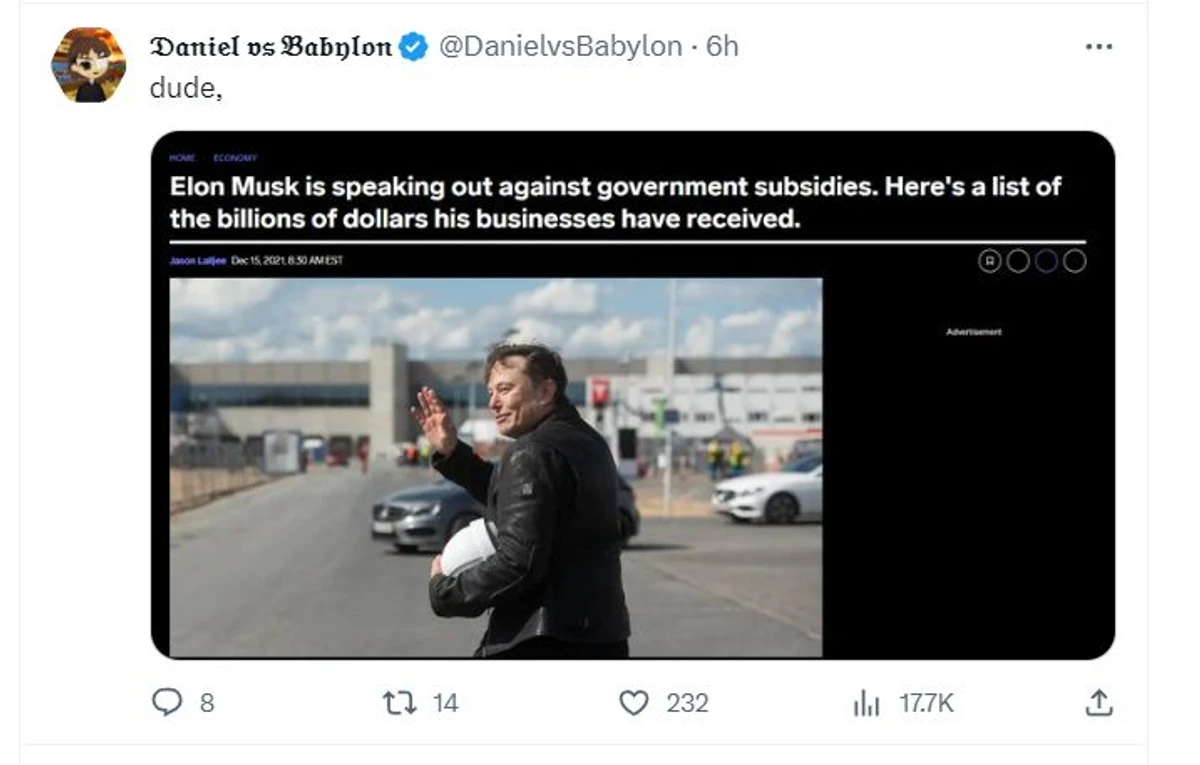Select the ECONOMY breadcrumb in the article

click(x=235, y=158)
